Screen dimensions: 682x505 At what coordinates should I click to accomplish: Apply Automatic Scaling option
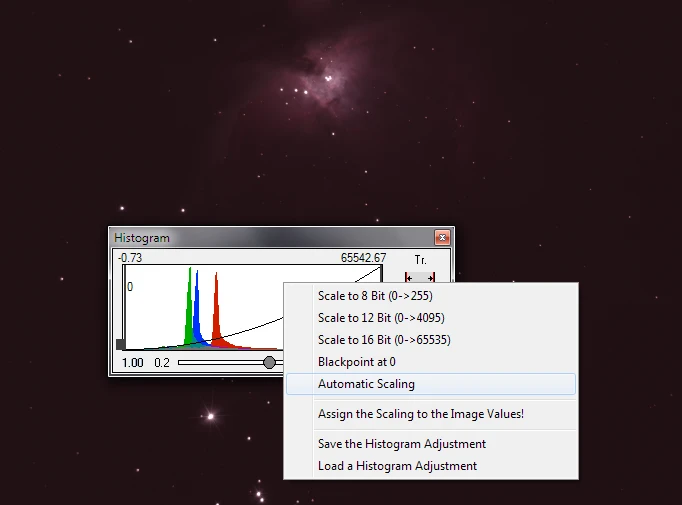pos(366,384)
